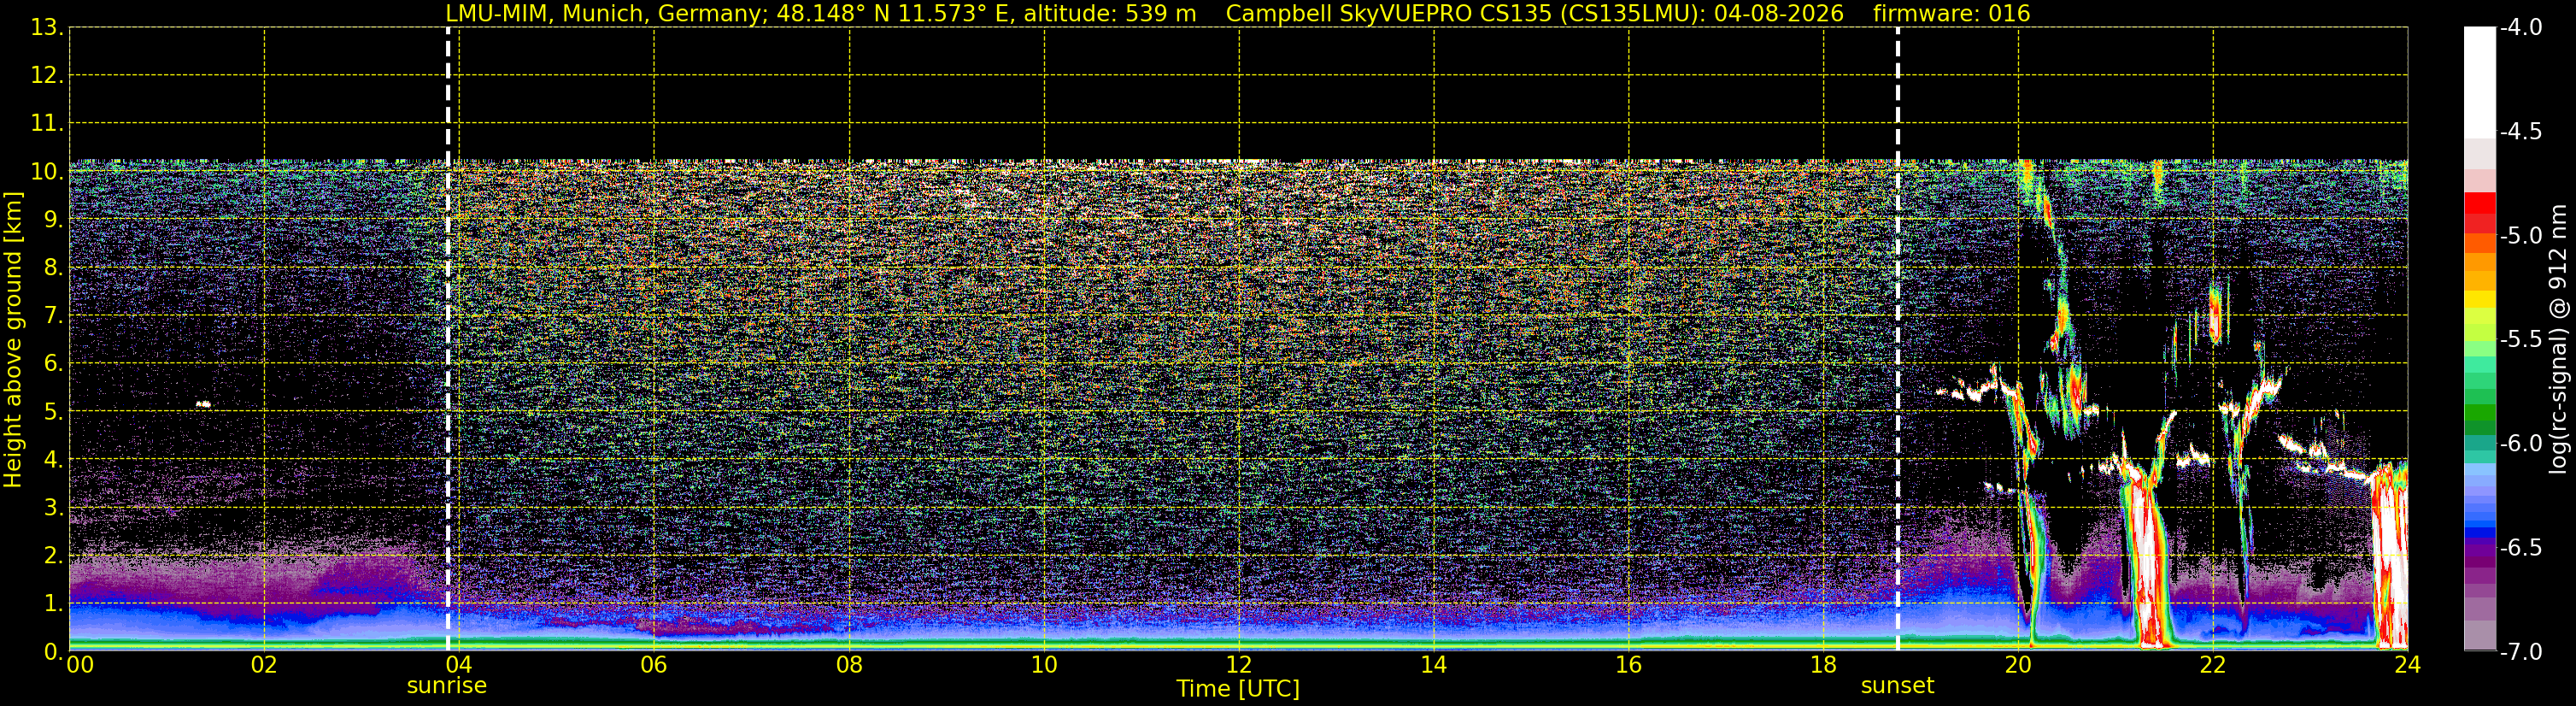Click the 'Time [UTC]' axis title
The image size is (2576, 706).
[1238, 689]
